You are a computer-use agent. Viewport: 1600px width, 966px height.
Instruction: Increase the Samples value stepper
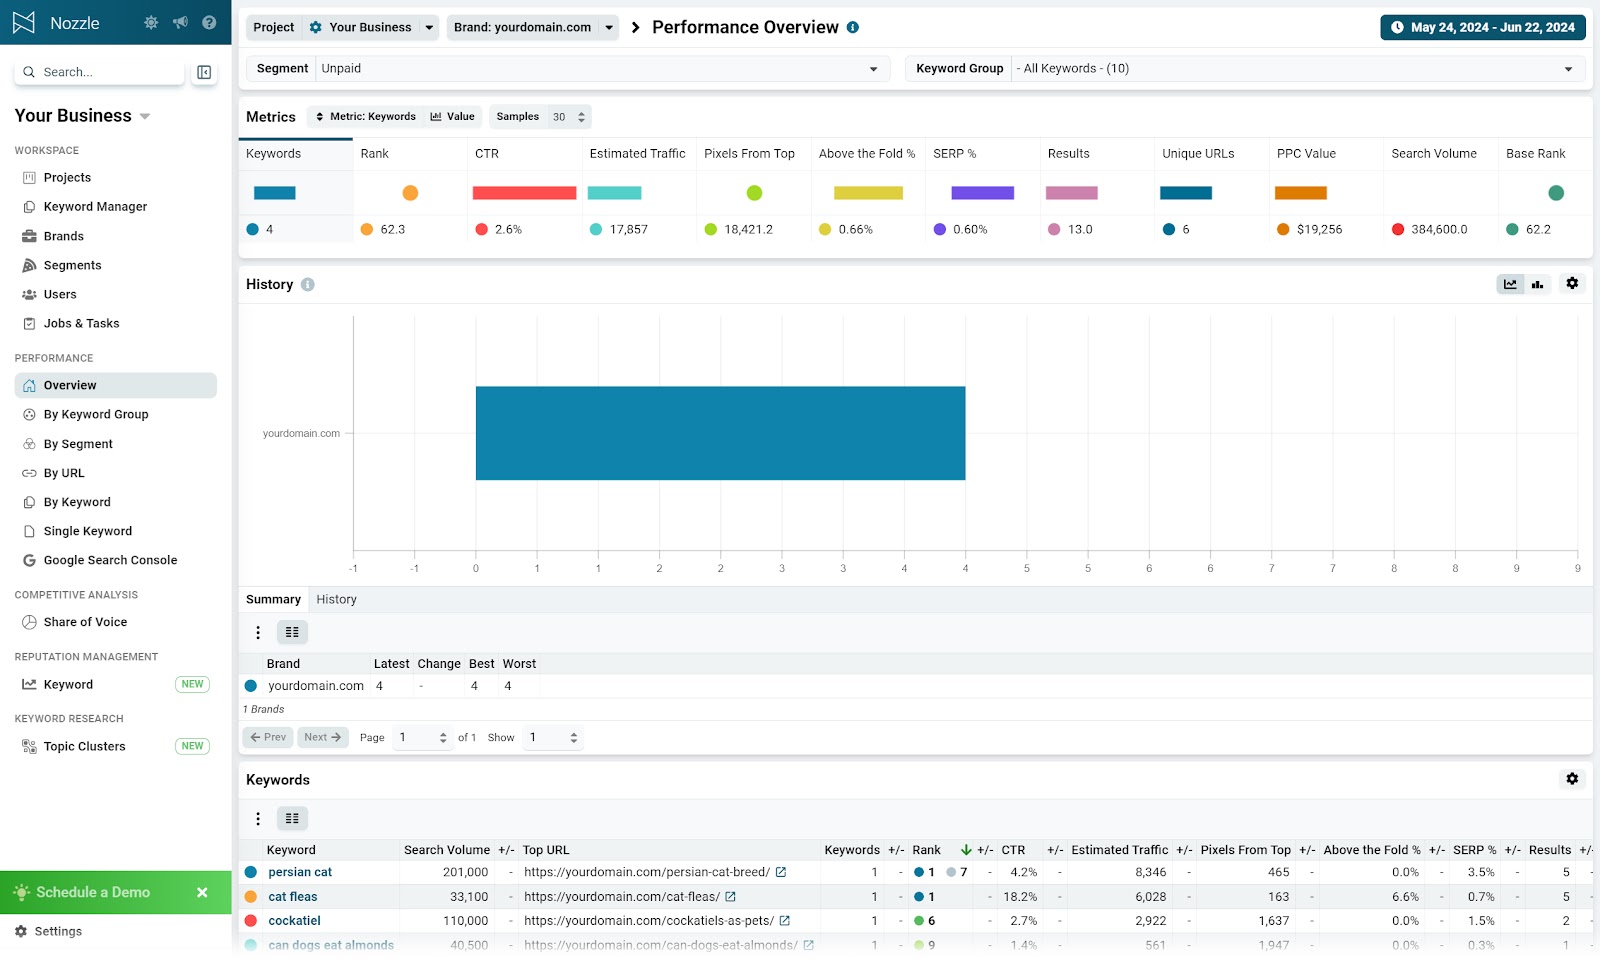coord(581,112)
